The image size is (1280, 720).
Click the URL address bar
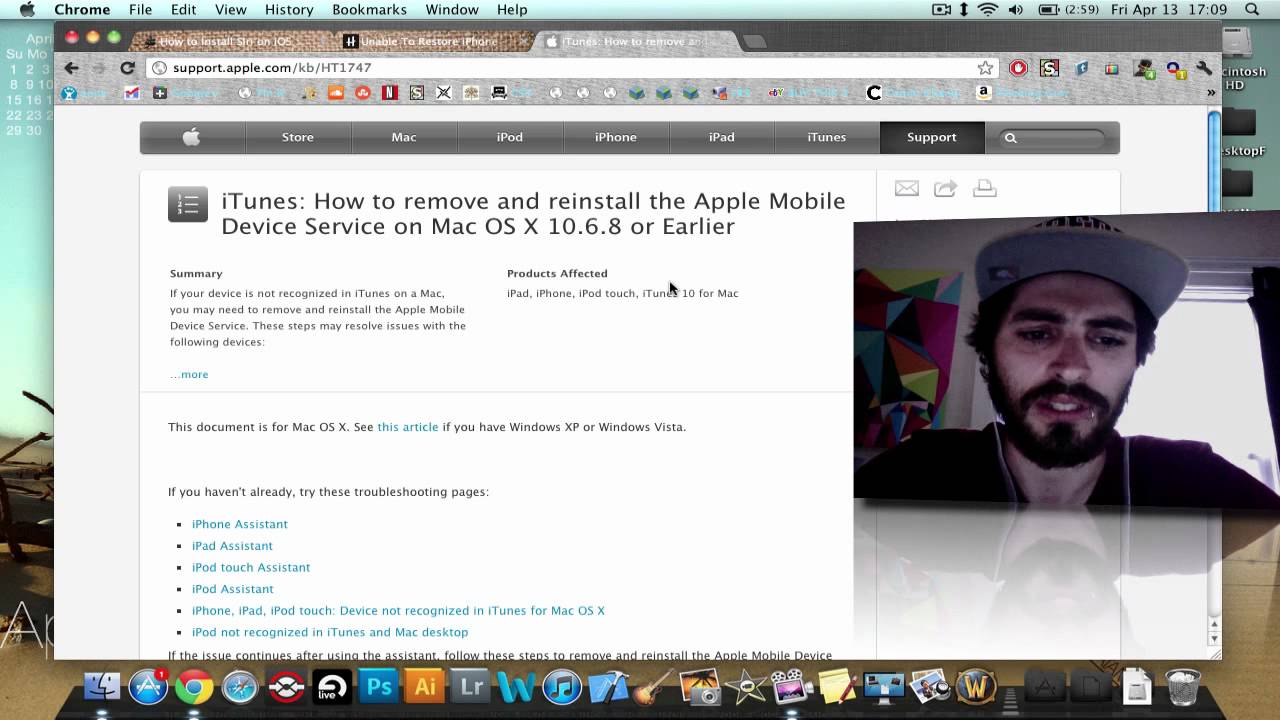(x=574, y=68)
